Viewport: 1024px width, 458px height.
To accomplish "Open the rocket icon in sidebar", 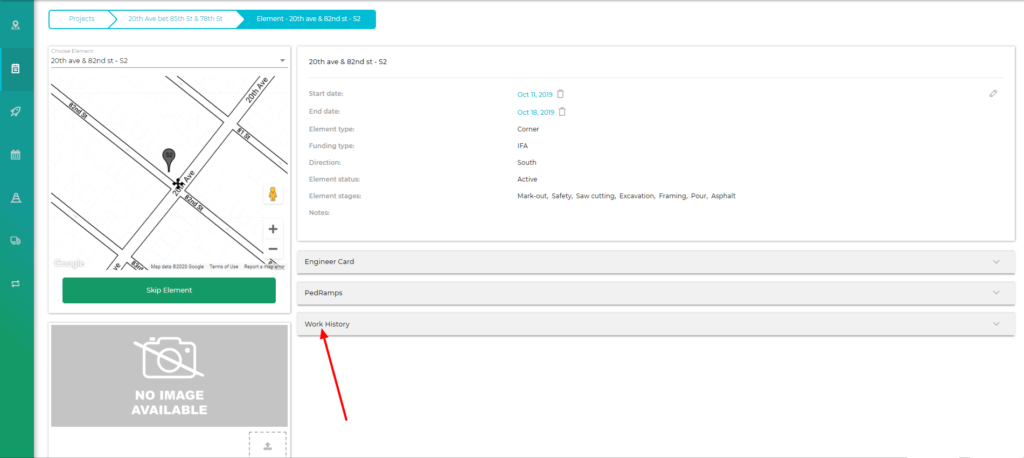I will [x=16, y=111].
